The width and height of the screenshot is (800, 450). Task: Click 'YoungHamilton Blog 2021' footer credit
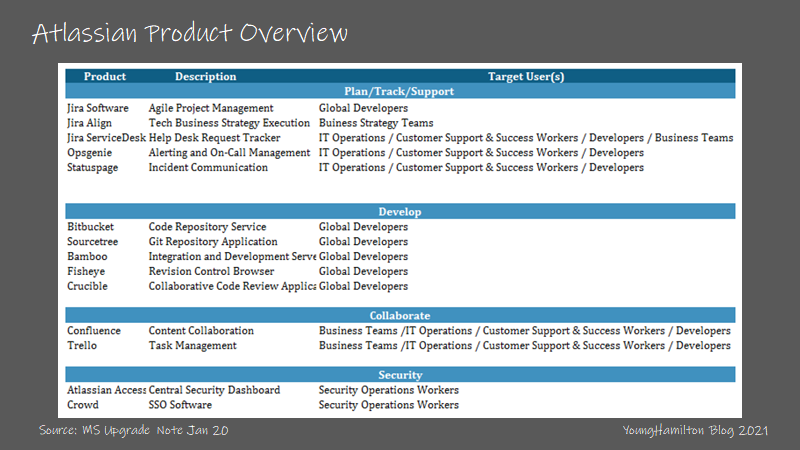[x=695, y=431]
